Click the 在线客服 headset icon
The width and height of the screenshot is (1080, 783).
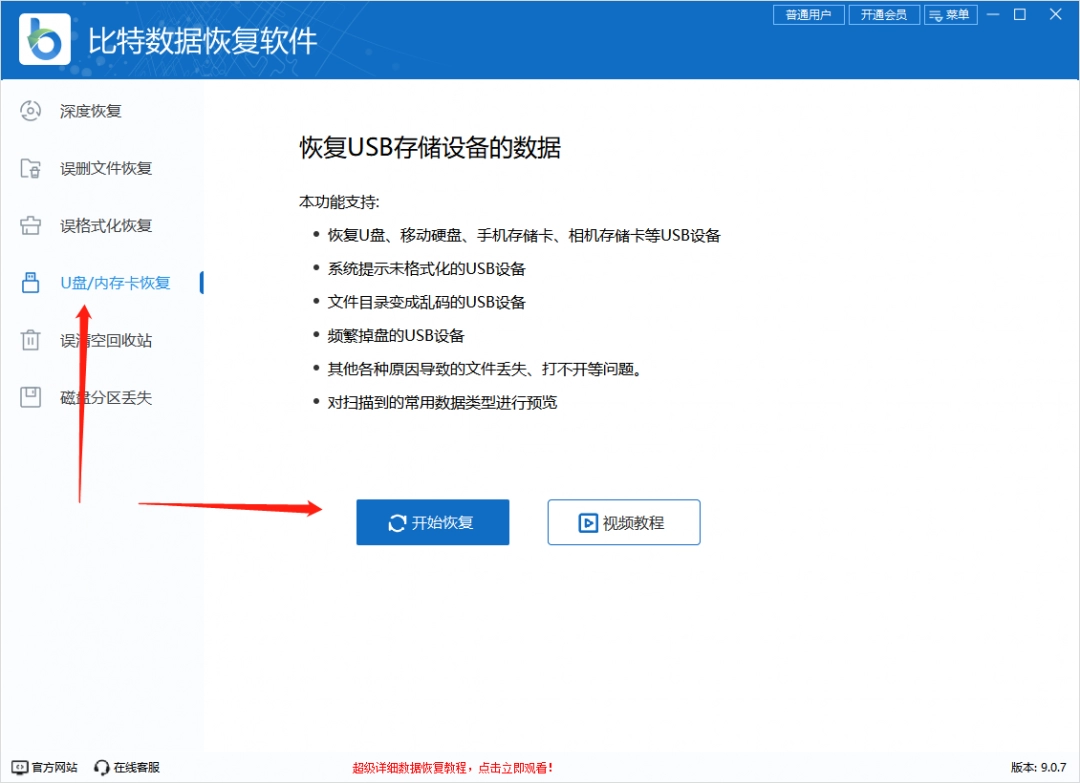coord(101,767)
